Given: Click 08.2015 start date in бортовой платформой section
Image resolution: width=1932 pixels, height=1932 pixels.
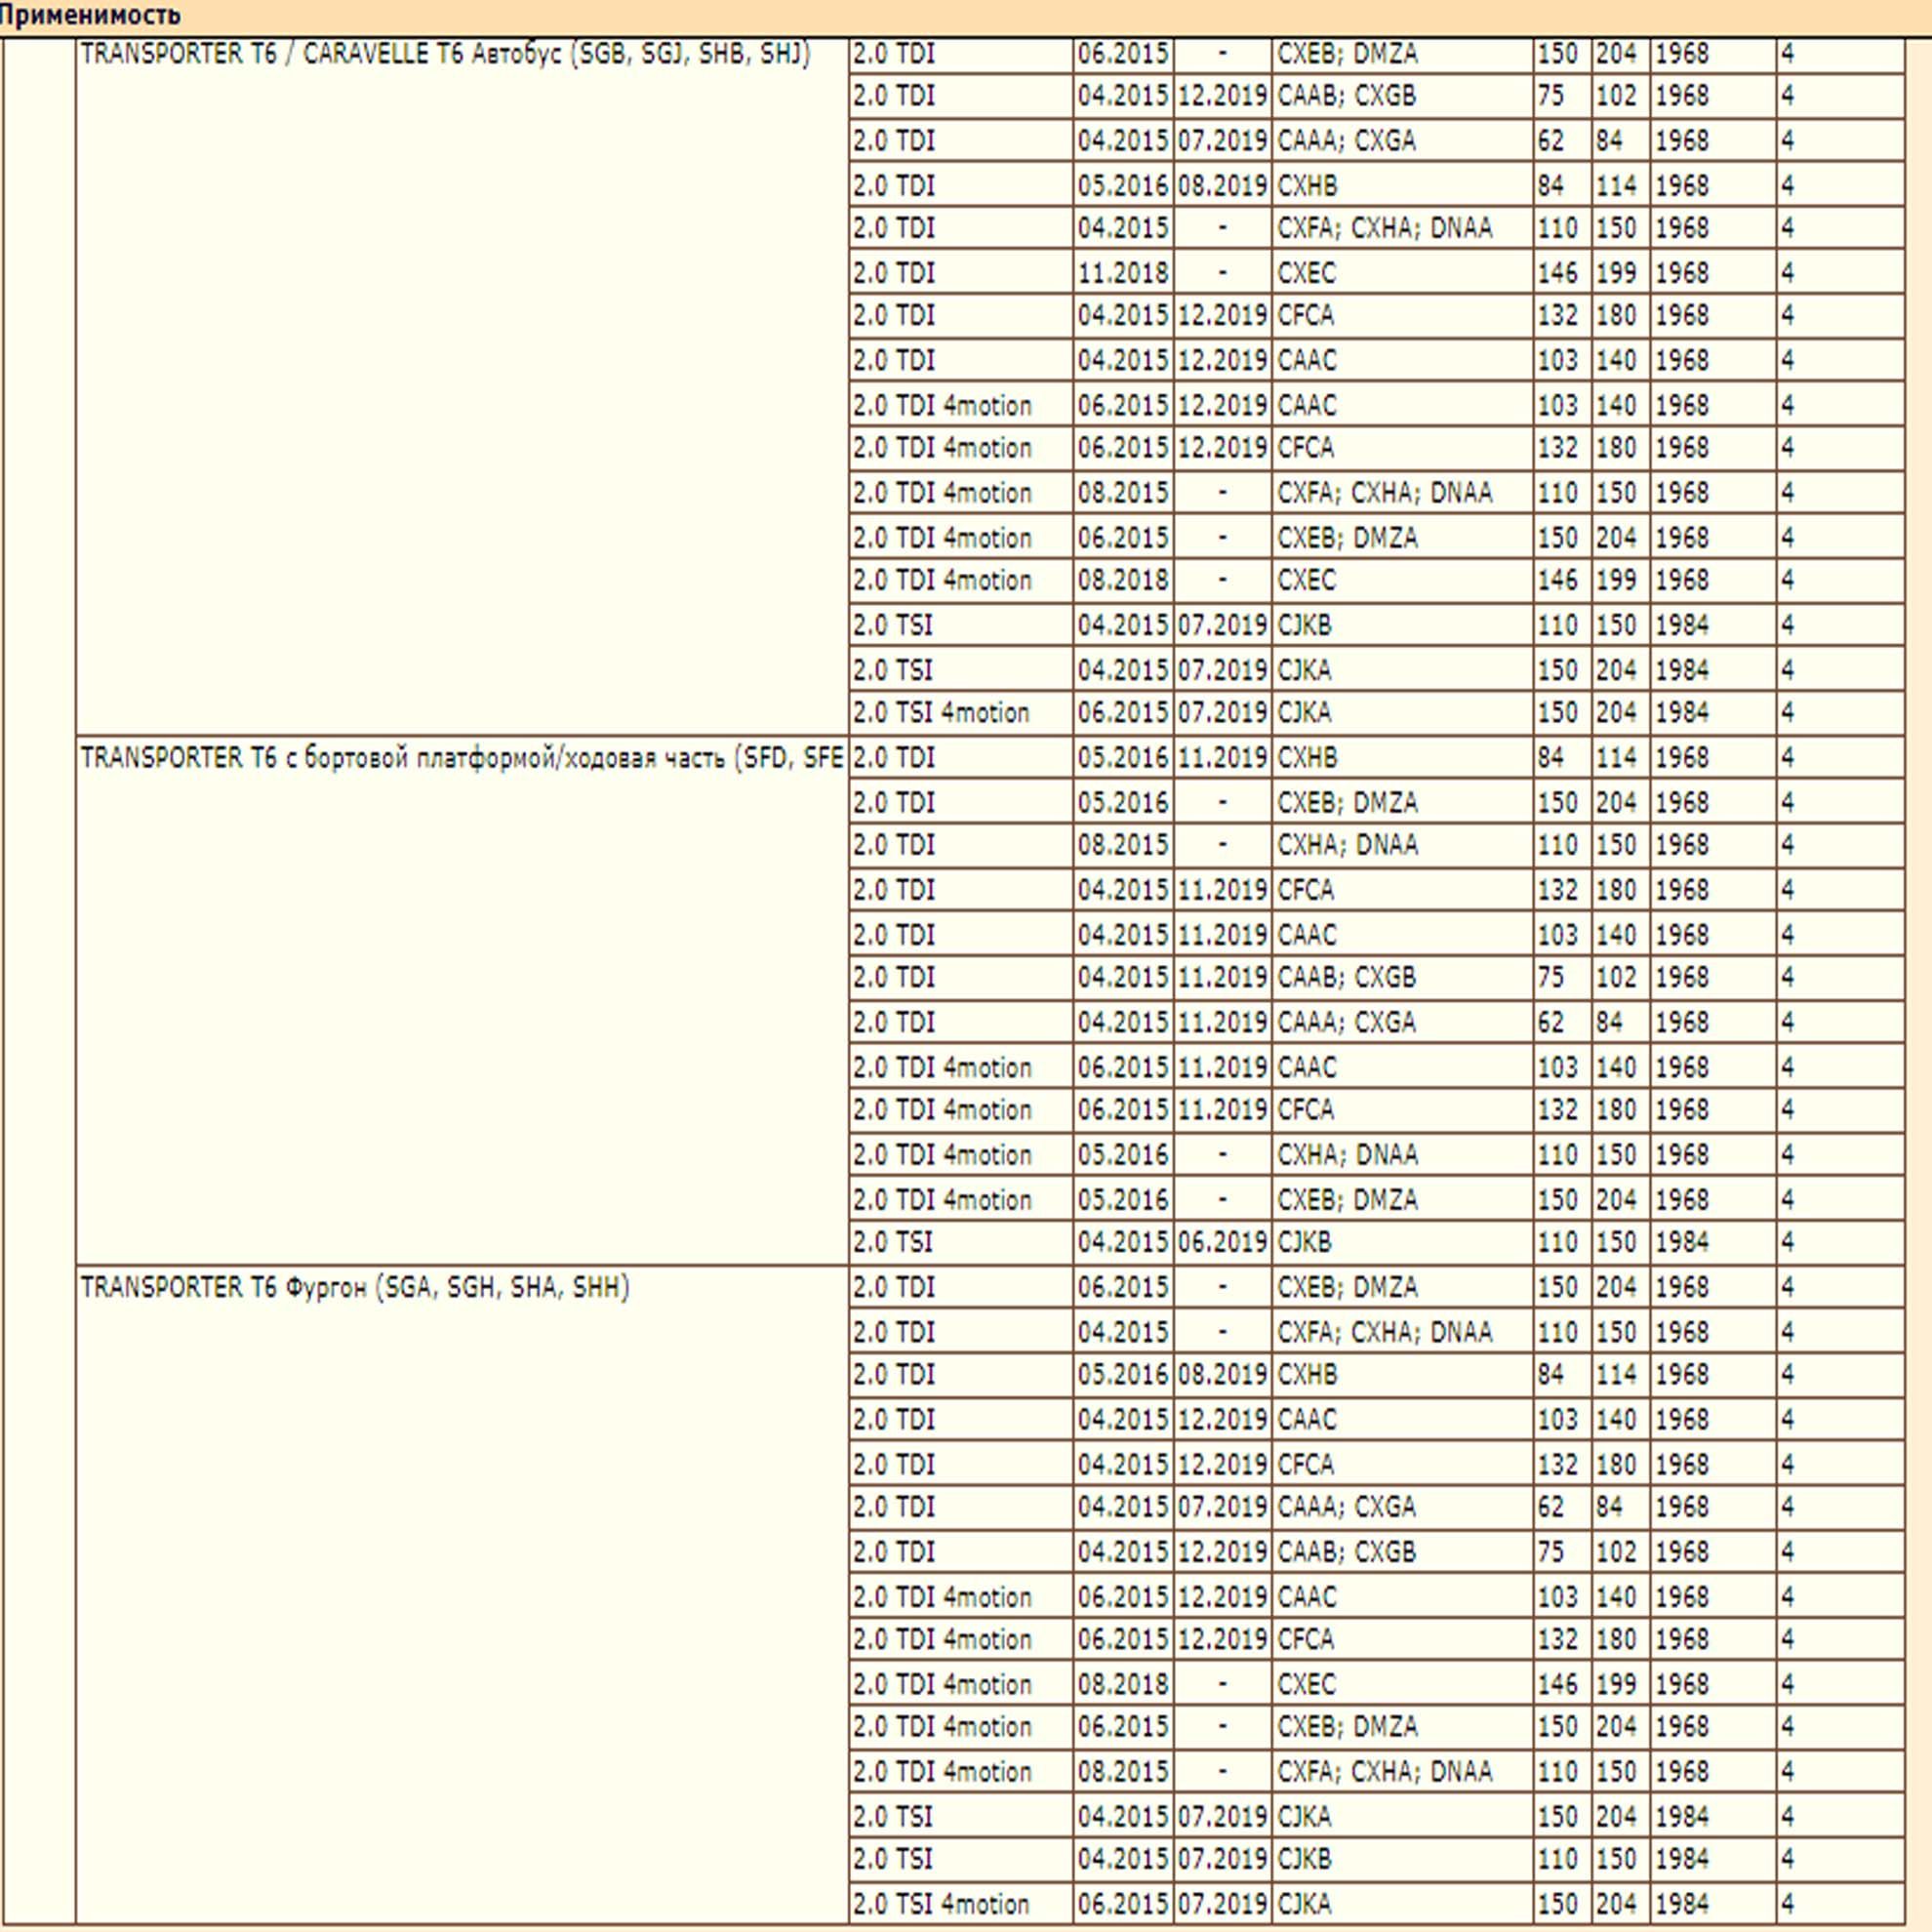Looking at the screenshot, I should click(1122, 845).
